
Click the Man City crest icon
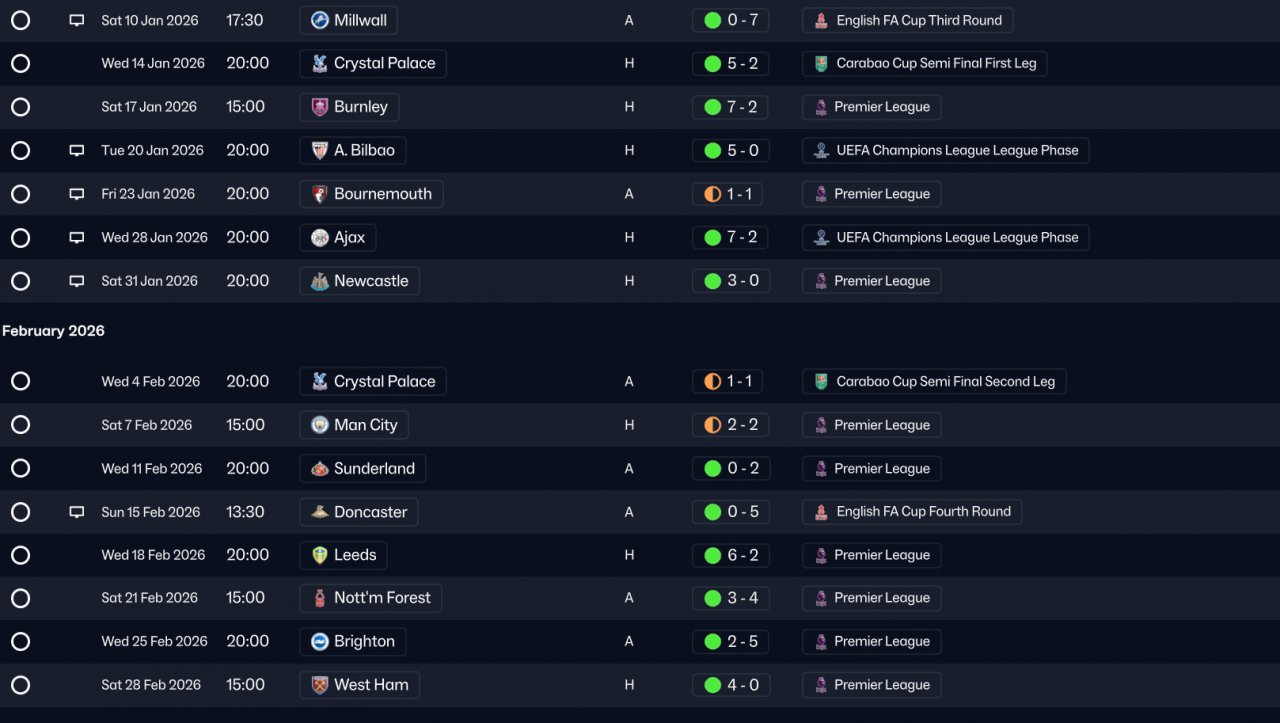pyautogui.click(x=320, y=425)
